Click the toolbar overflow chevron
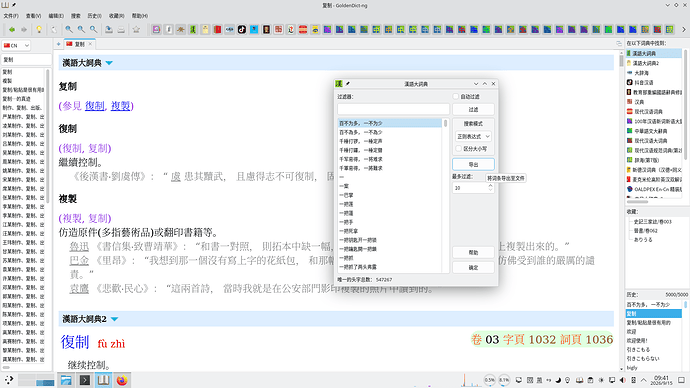Screen dimensions: 690x388 [684, 29]
